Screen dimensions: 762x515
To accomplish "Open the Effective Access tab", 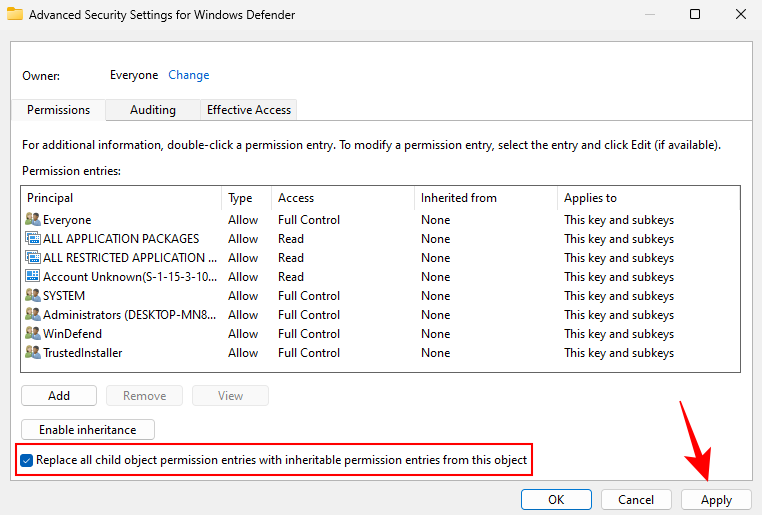I will 249,110.
